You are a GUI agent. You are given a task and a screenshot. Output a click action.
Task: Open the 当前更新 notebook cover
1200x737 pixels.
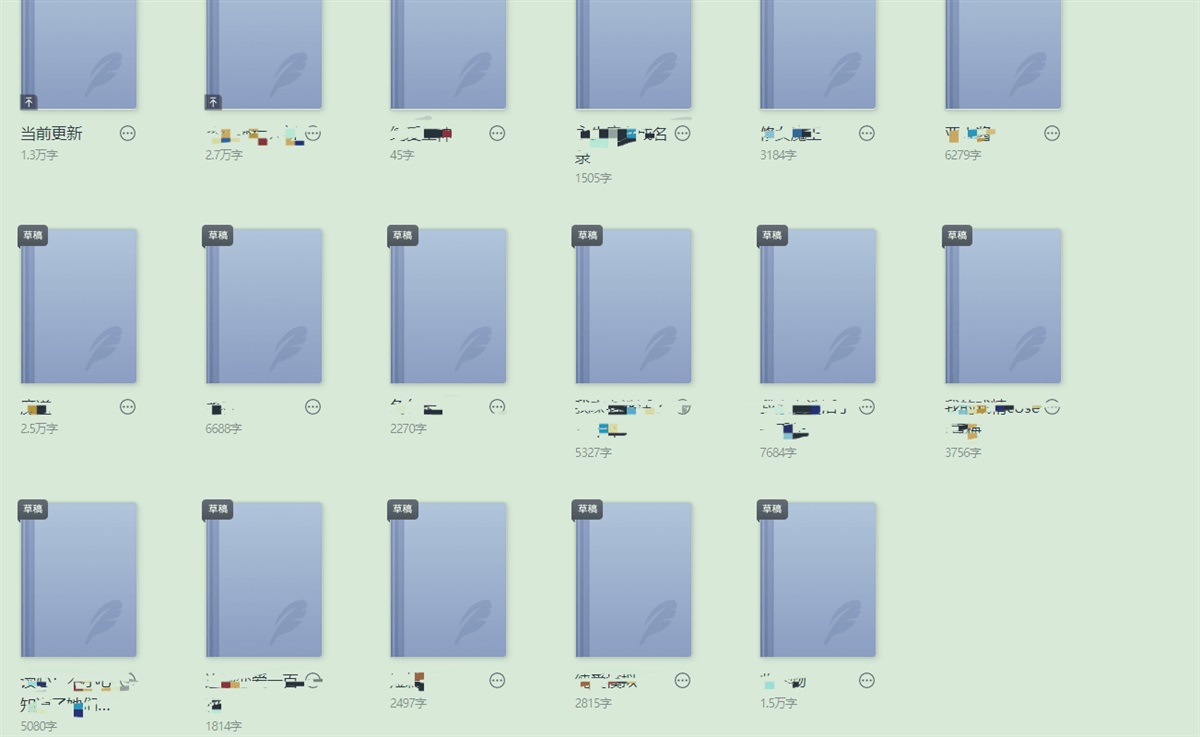point(79,50)
